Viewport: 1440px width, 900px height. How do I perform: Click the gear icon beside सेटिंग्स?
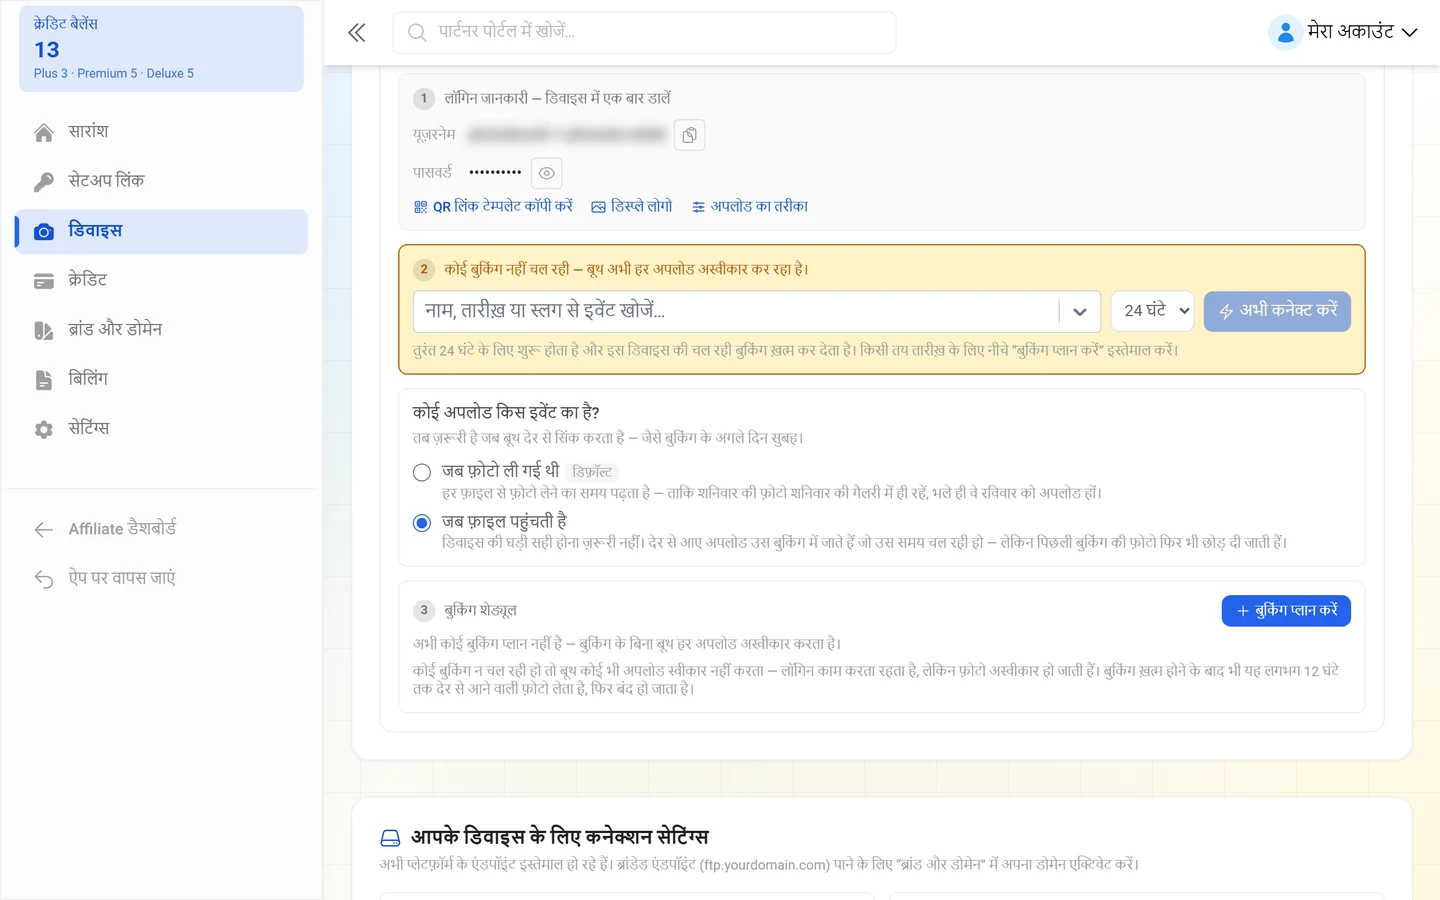[x=44, y=429]
